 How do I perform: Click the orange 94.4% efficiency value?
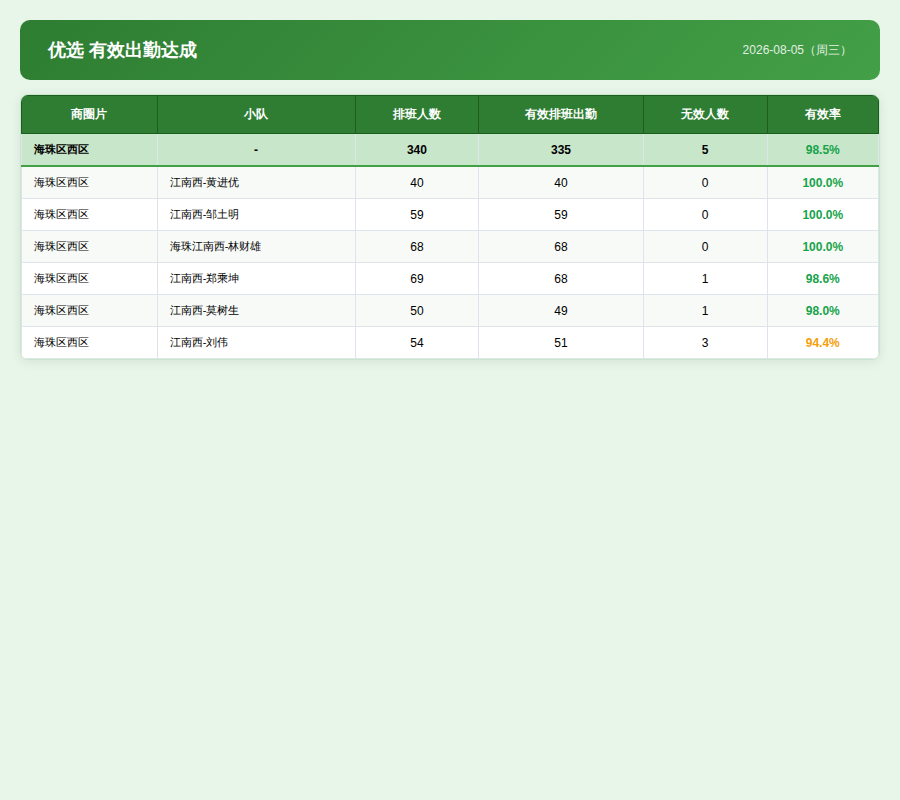point(823,343)
